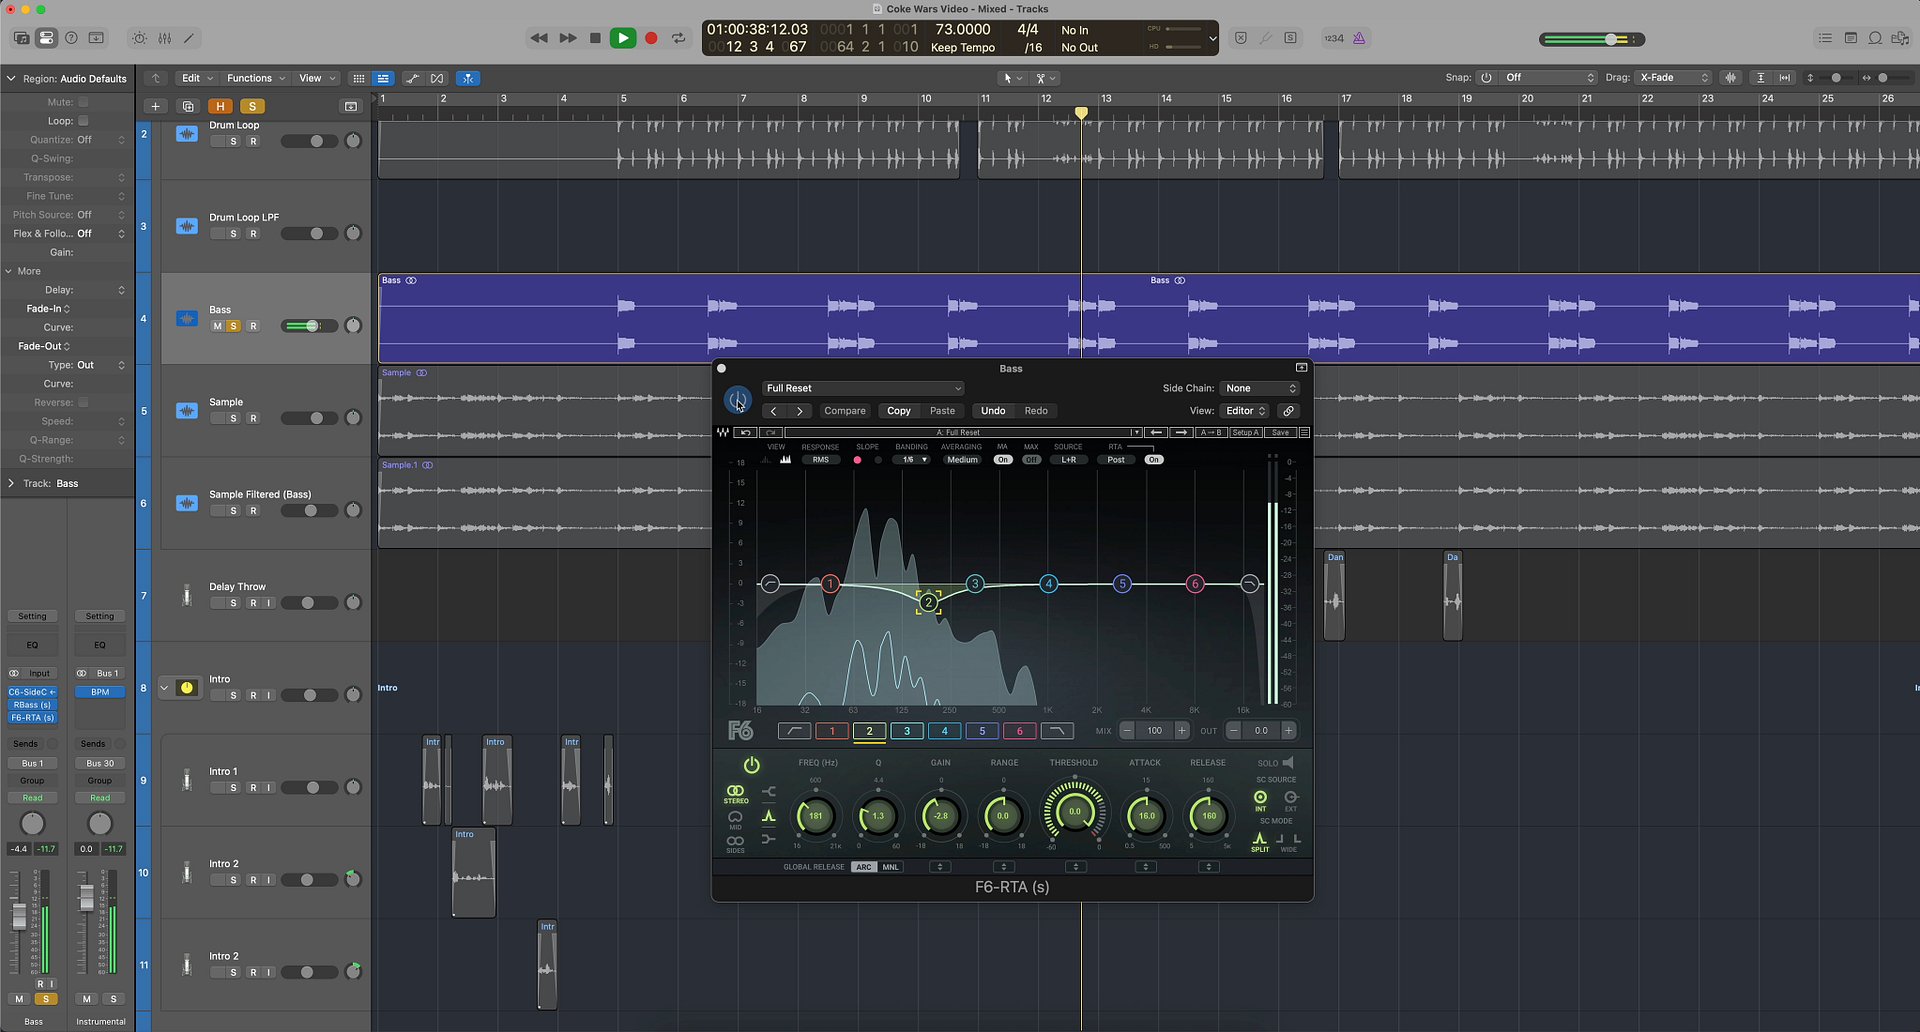Viewport: 1920px width, 1032px height.
Task: Expand the Track: Bass disclosure triangle
Action: tap(11, 483)
